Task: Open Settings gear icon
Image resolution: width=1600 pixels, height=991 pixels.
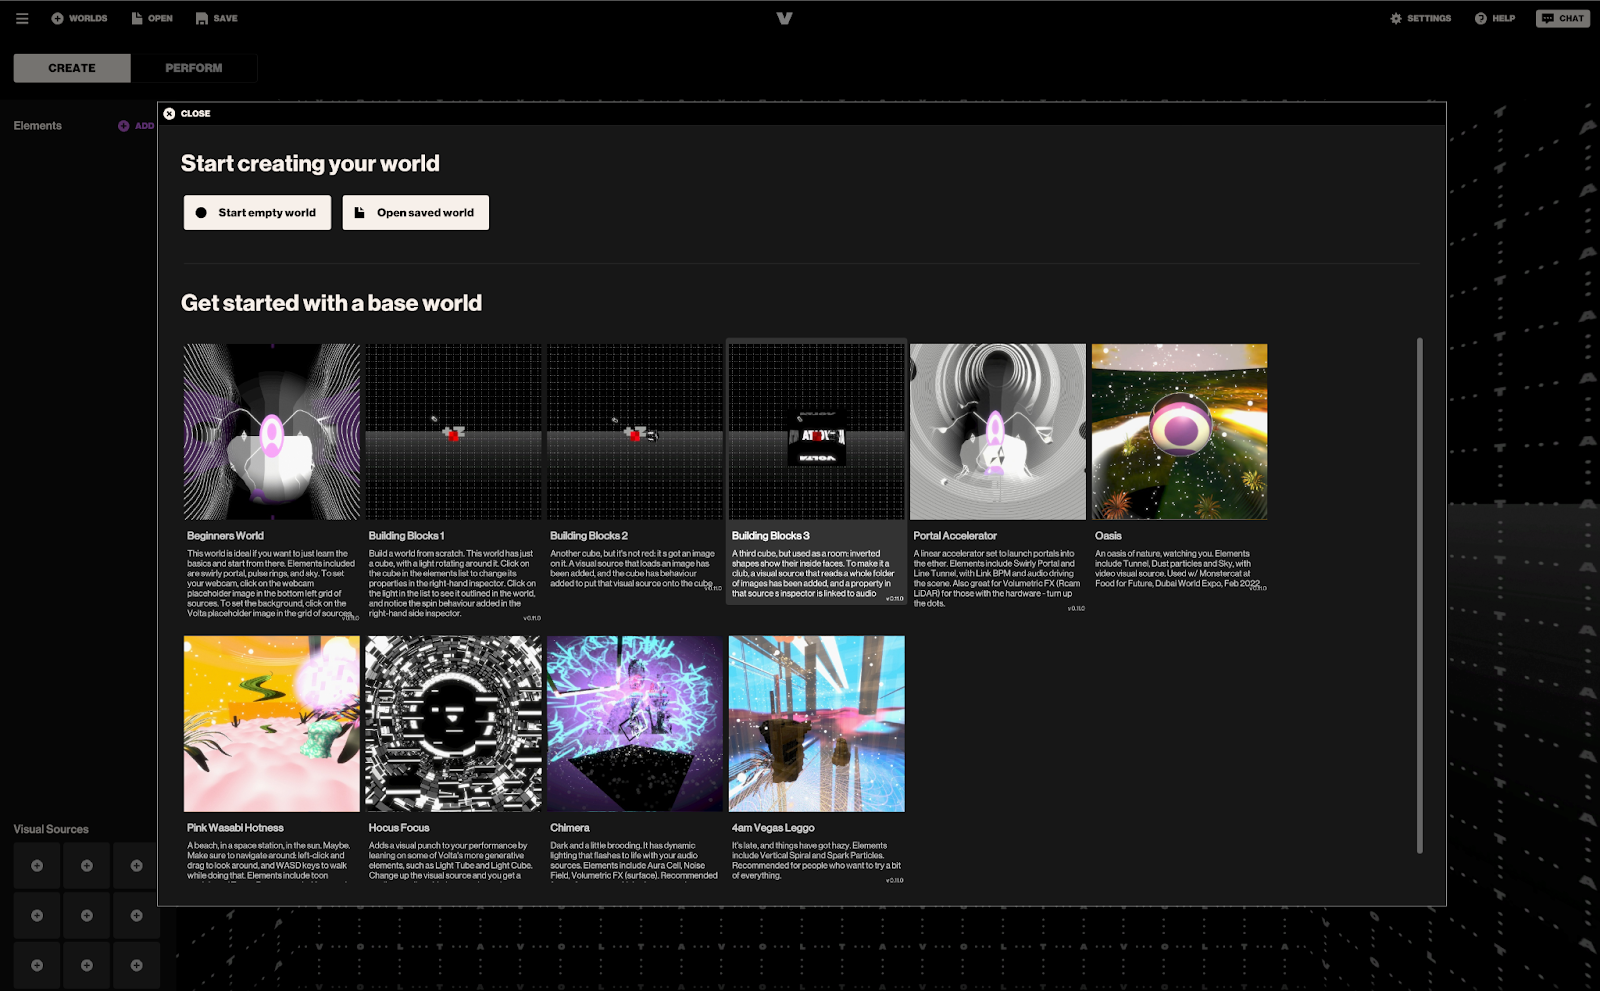Action: [1396, 18]
